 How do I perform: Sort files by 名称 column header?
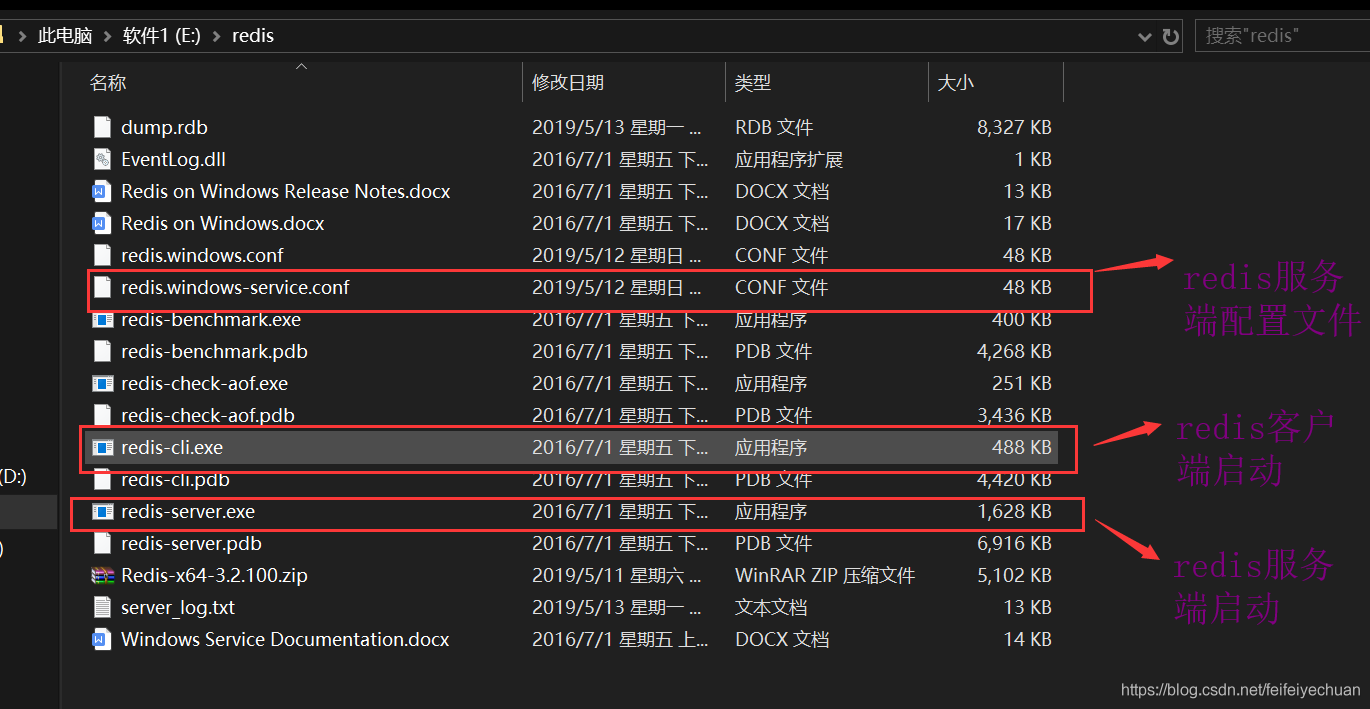click(108, 83)
